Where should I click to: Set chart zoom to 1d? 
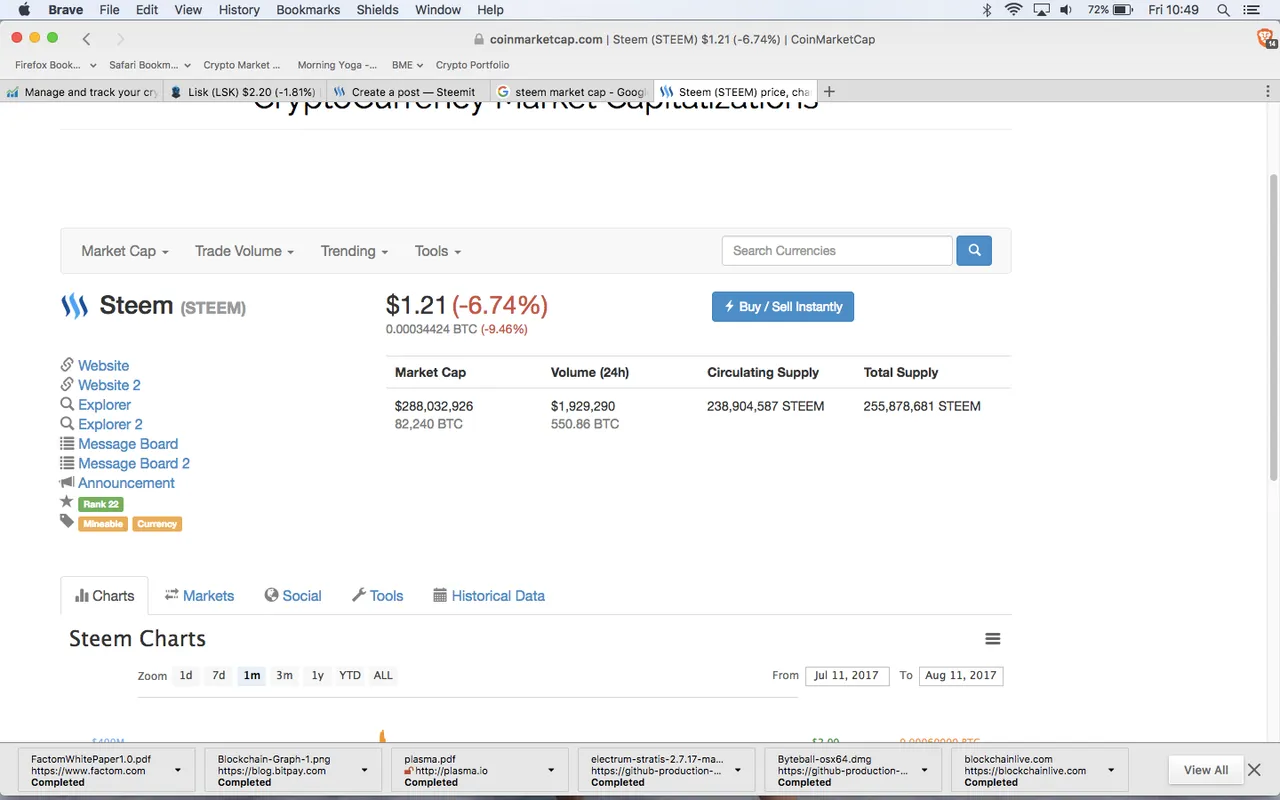pos(186,676)
